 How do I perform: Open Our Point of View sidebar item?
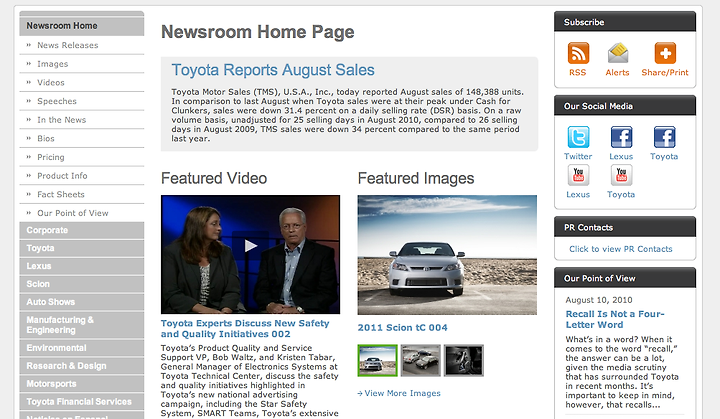82,213
